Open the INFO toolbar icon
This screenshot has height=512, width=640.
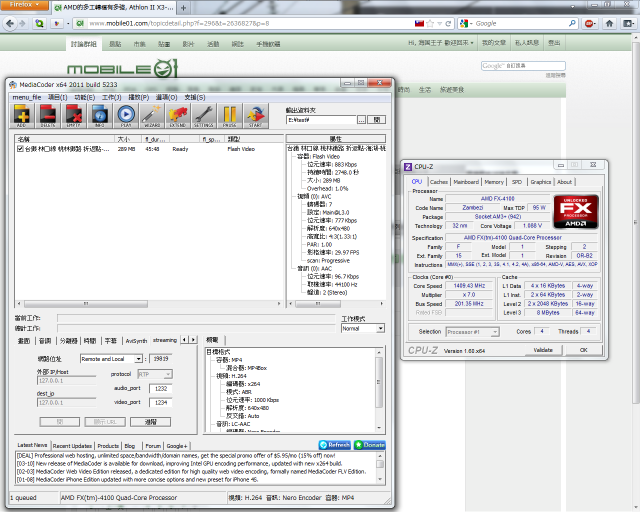[100, 116]
